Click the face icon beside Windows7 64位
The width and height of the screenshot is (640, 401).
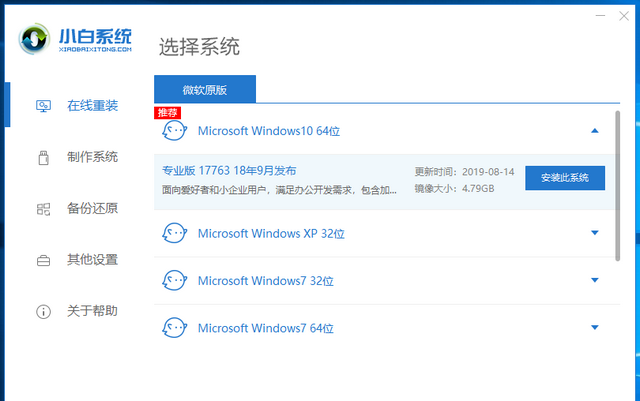pos(174,328)
